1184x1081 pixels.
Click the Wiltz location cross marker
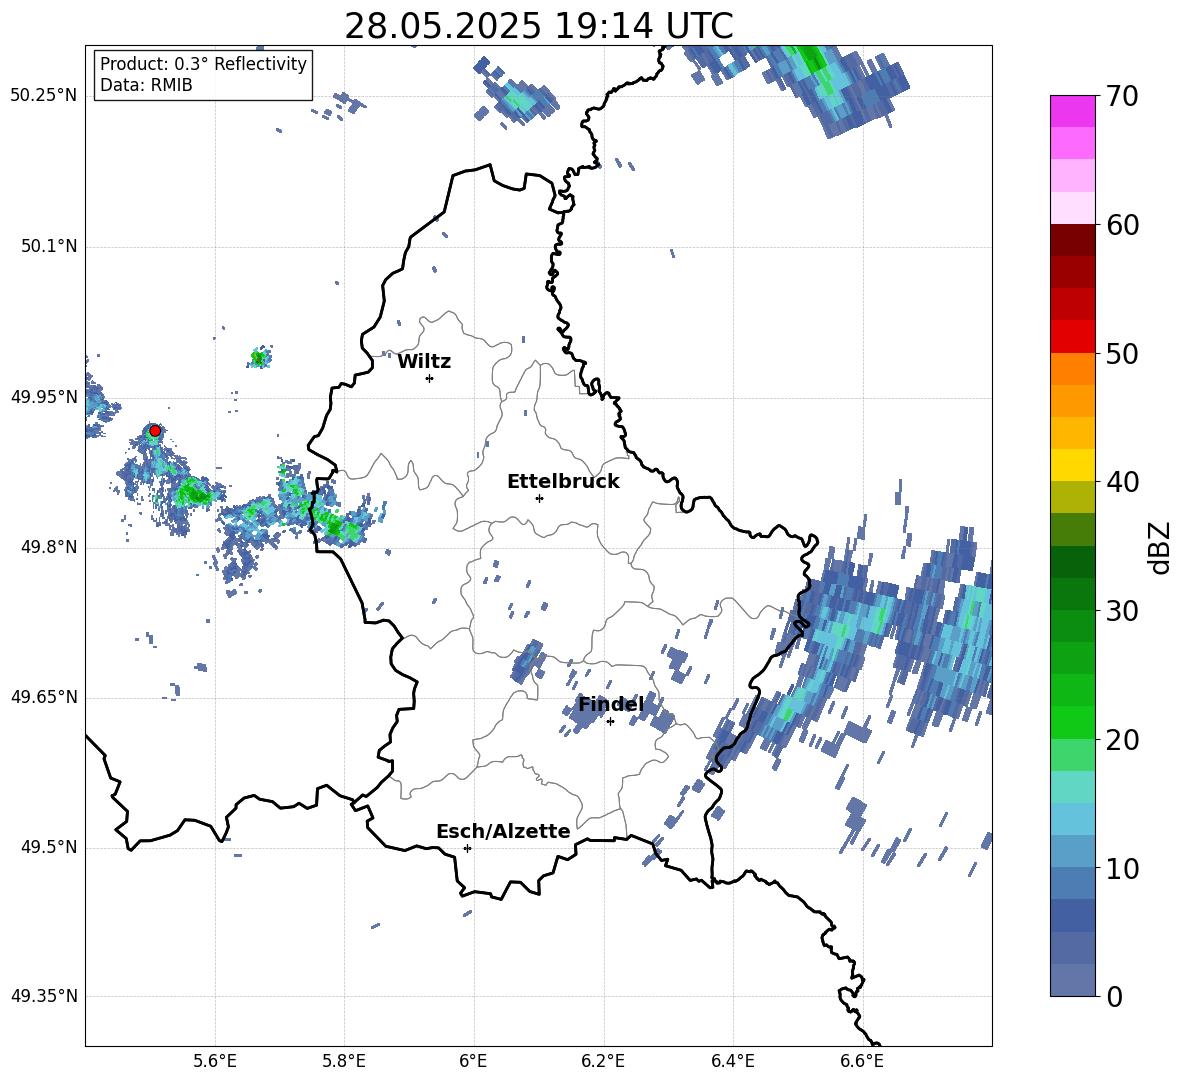430,378
